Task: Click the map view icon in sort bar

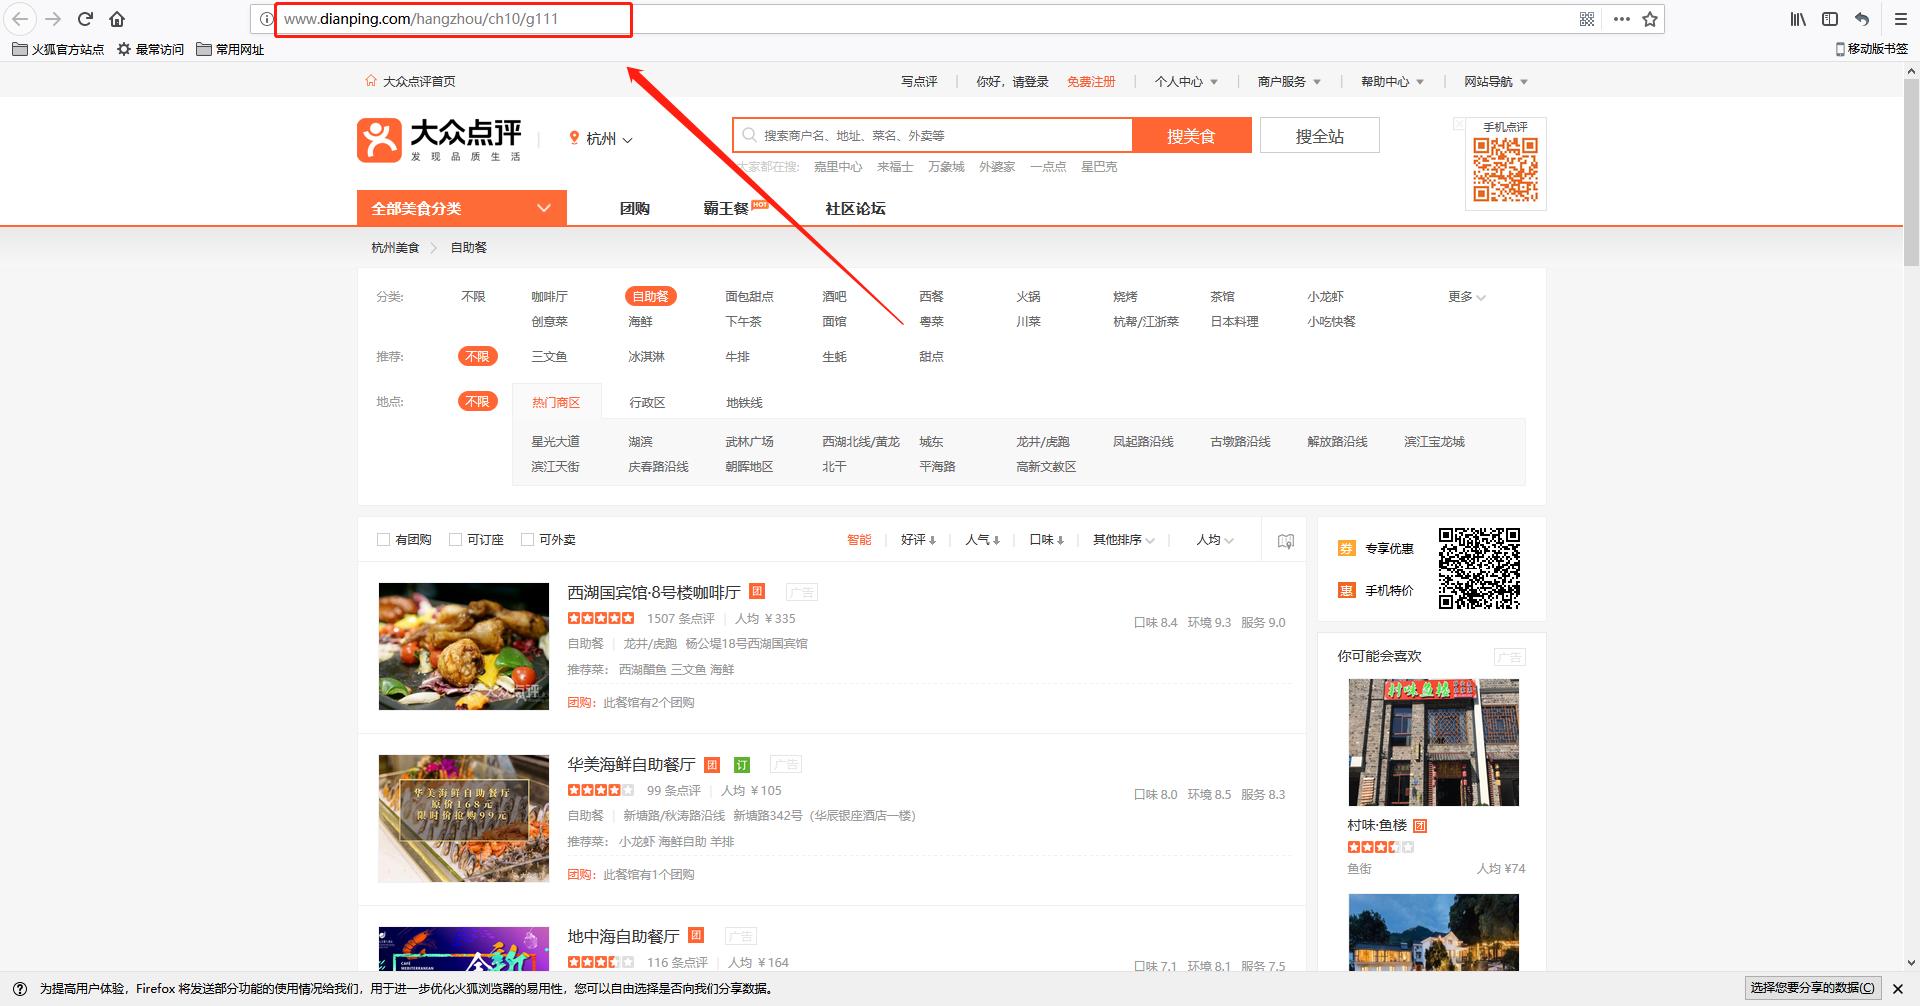Action: [1286, 541]
